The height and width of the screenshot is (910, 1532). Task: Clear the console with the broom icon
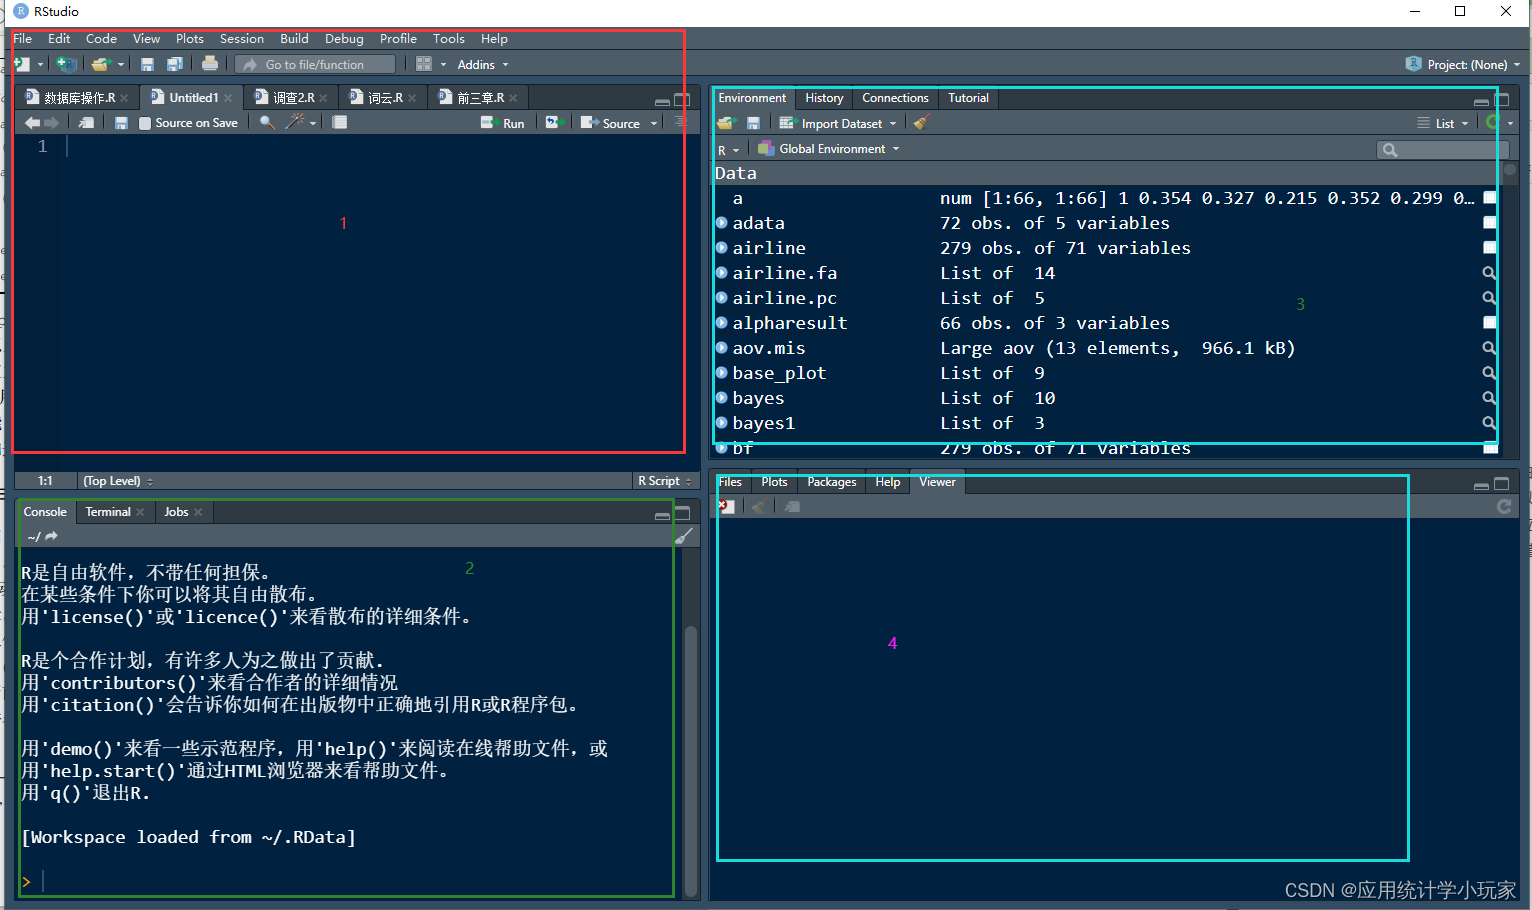(x=683, y=536)
